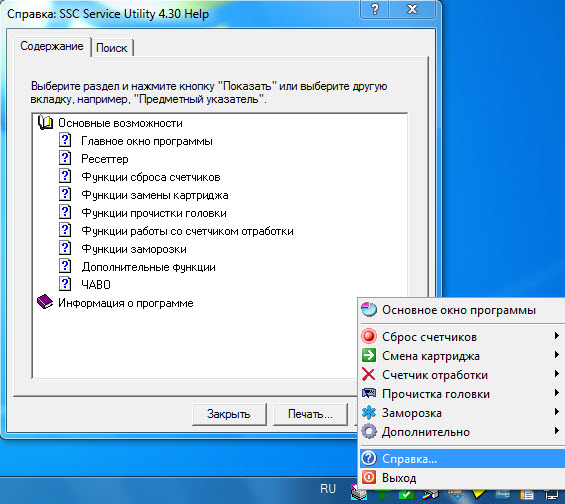
Task: Click the green plug tray icon
Action: click(x=383, y=494)
